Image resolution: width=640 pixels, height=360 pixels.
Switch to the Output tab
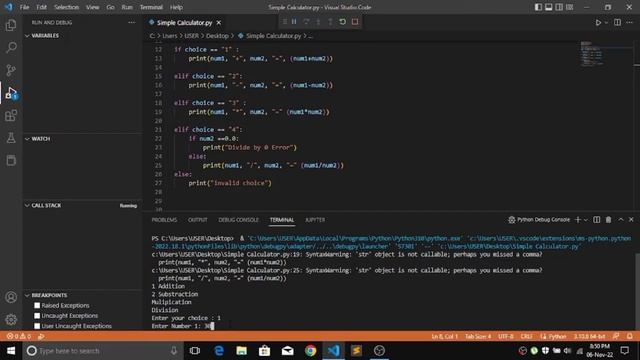[198, 220]
